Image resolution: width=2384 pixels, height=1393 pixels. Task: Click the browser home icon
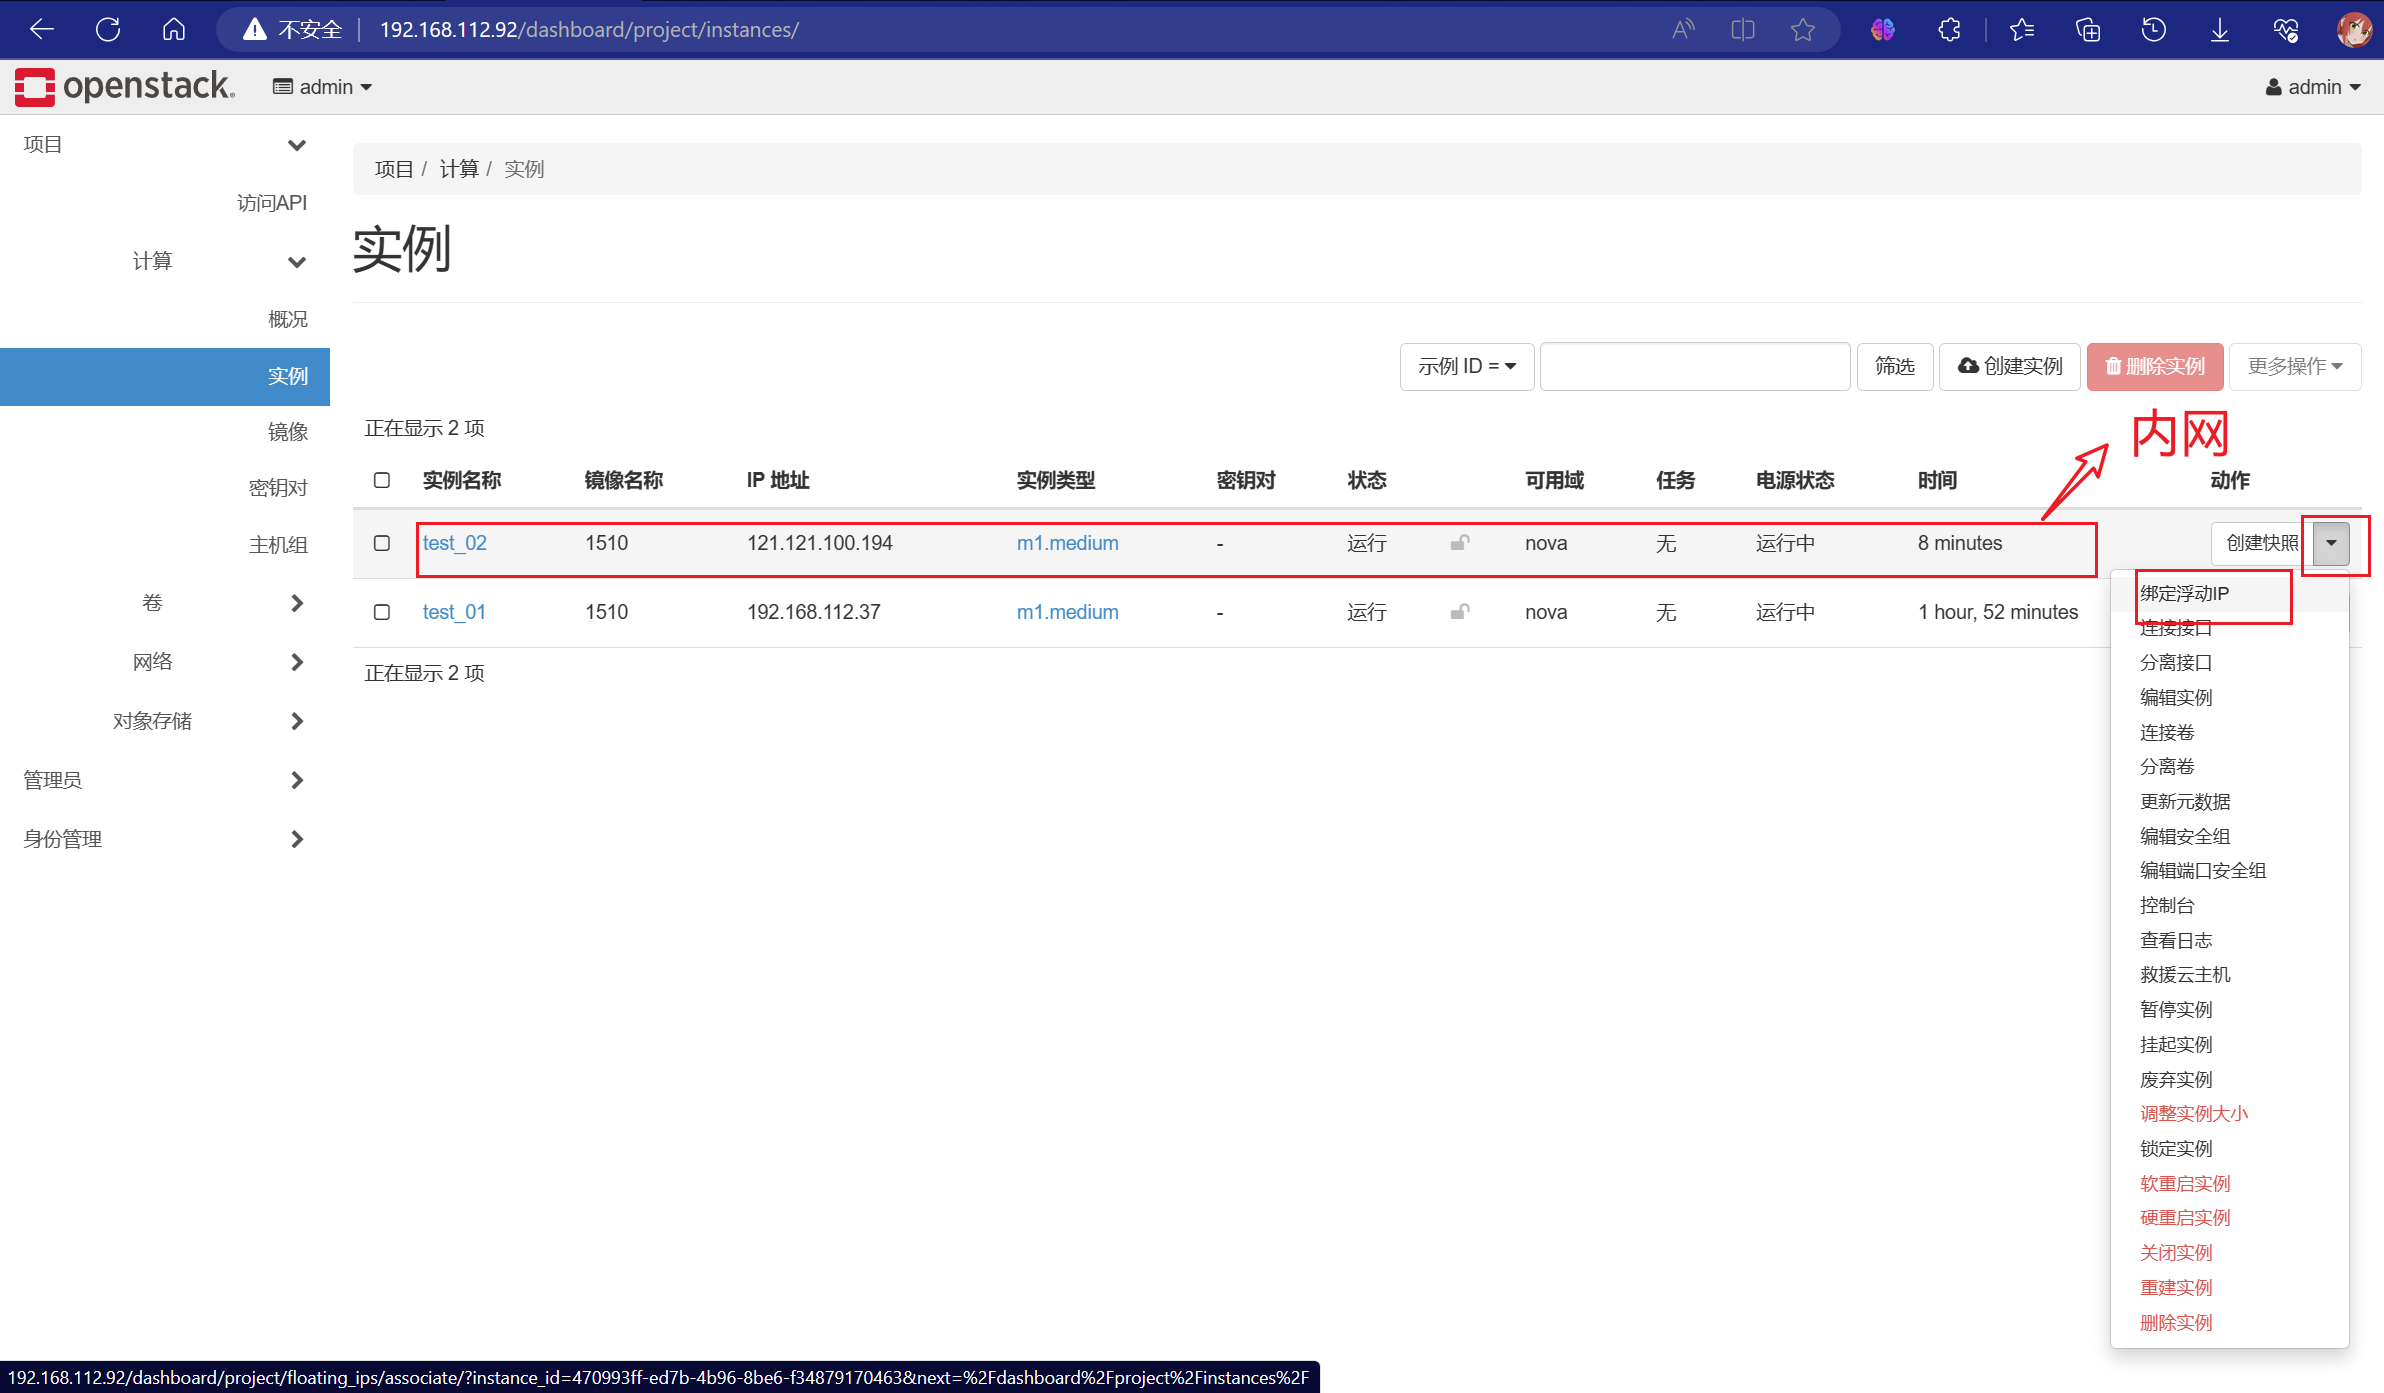[174, 29]
